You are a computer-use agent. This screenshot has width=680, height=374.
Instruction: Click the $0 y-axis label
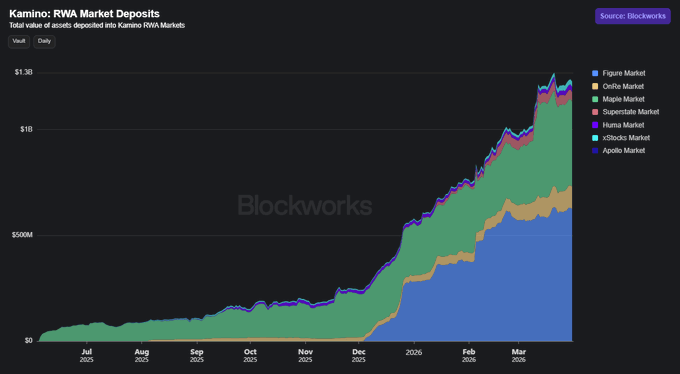(x=29, y=341)
